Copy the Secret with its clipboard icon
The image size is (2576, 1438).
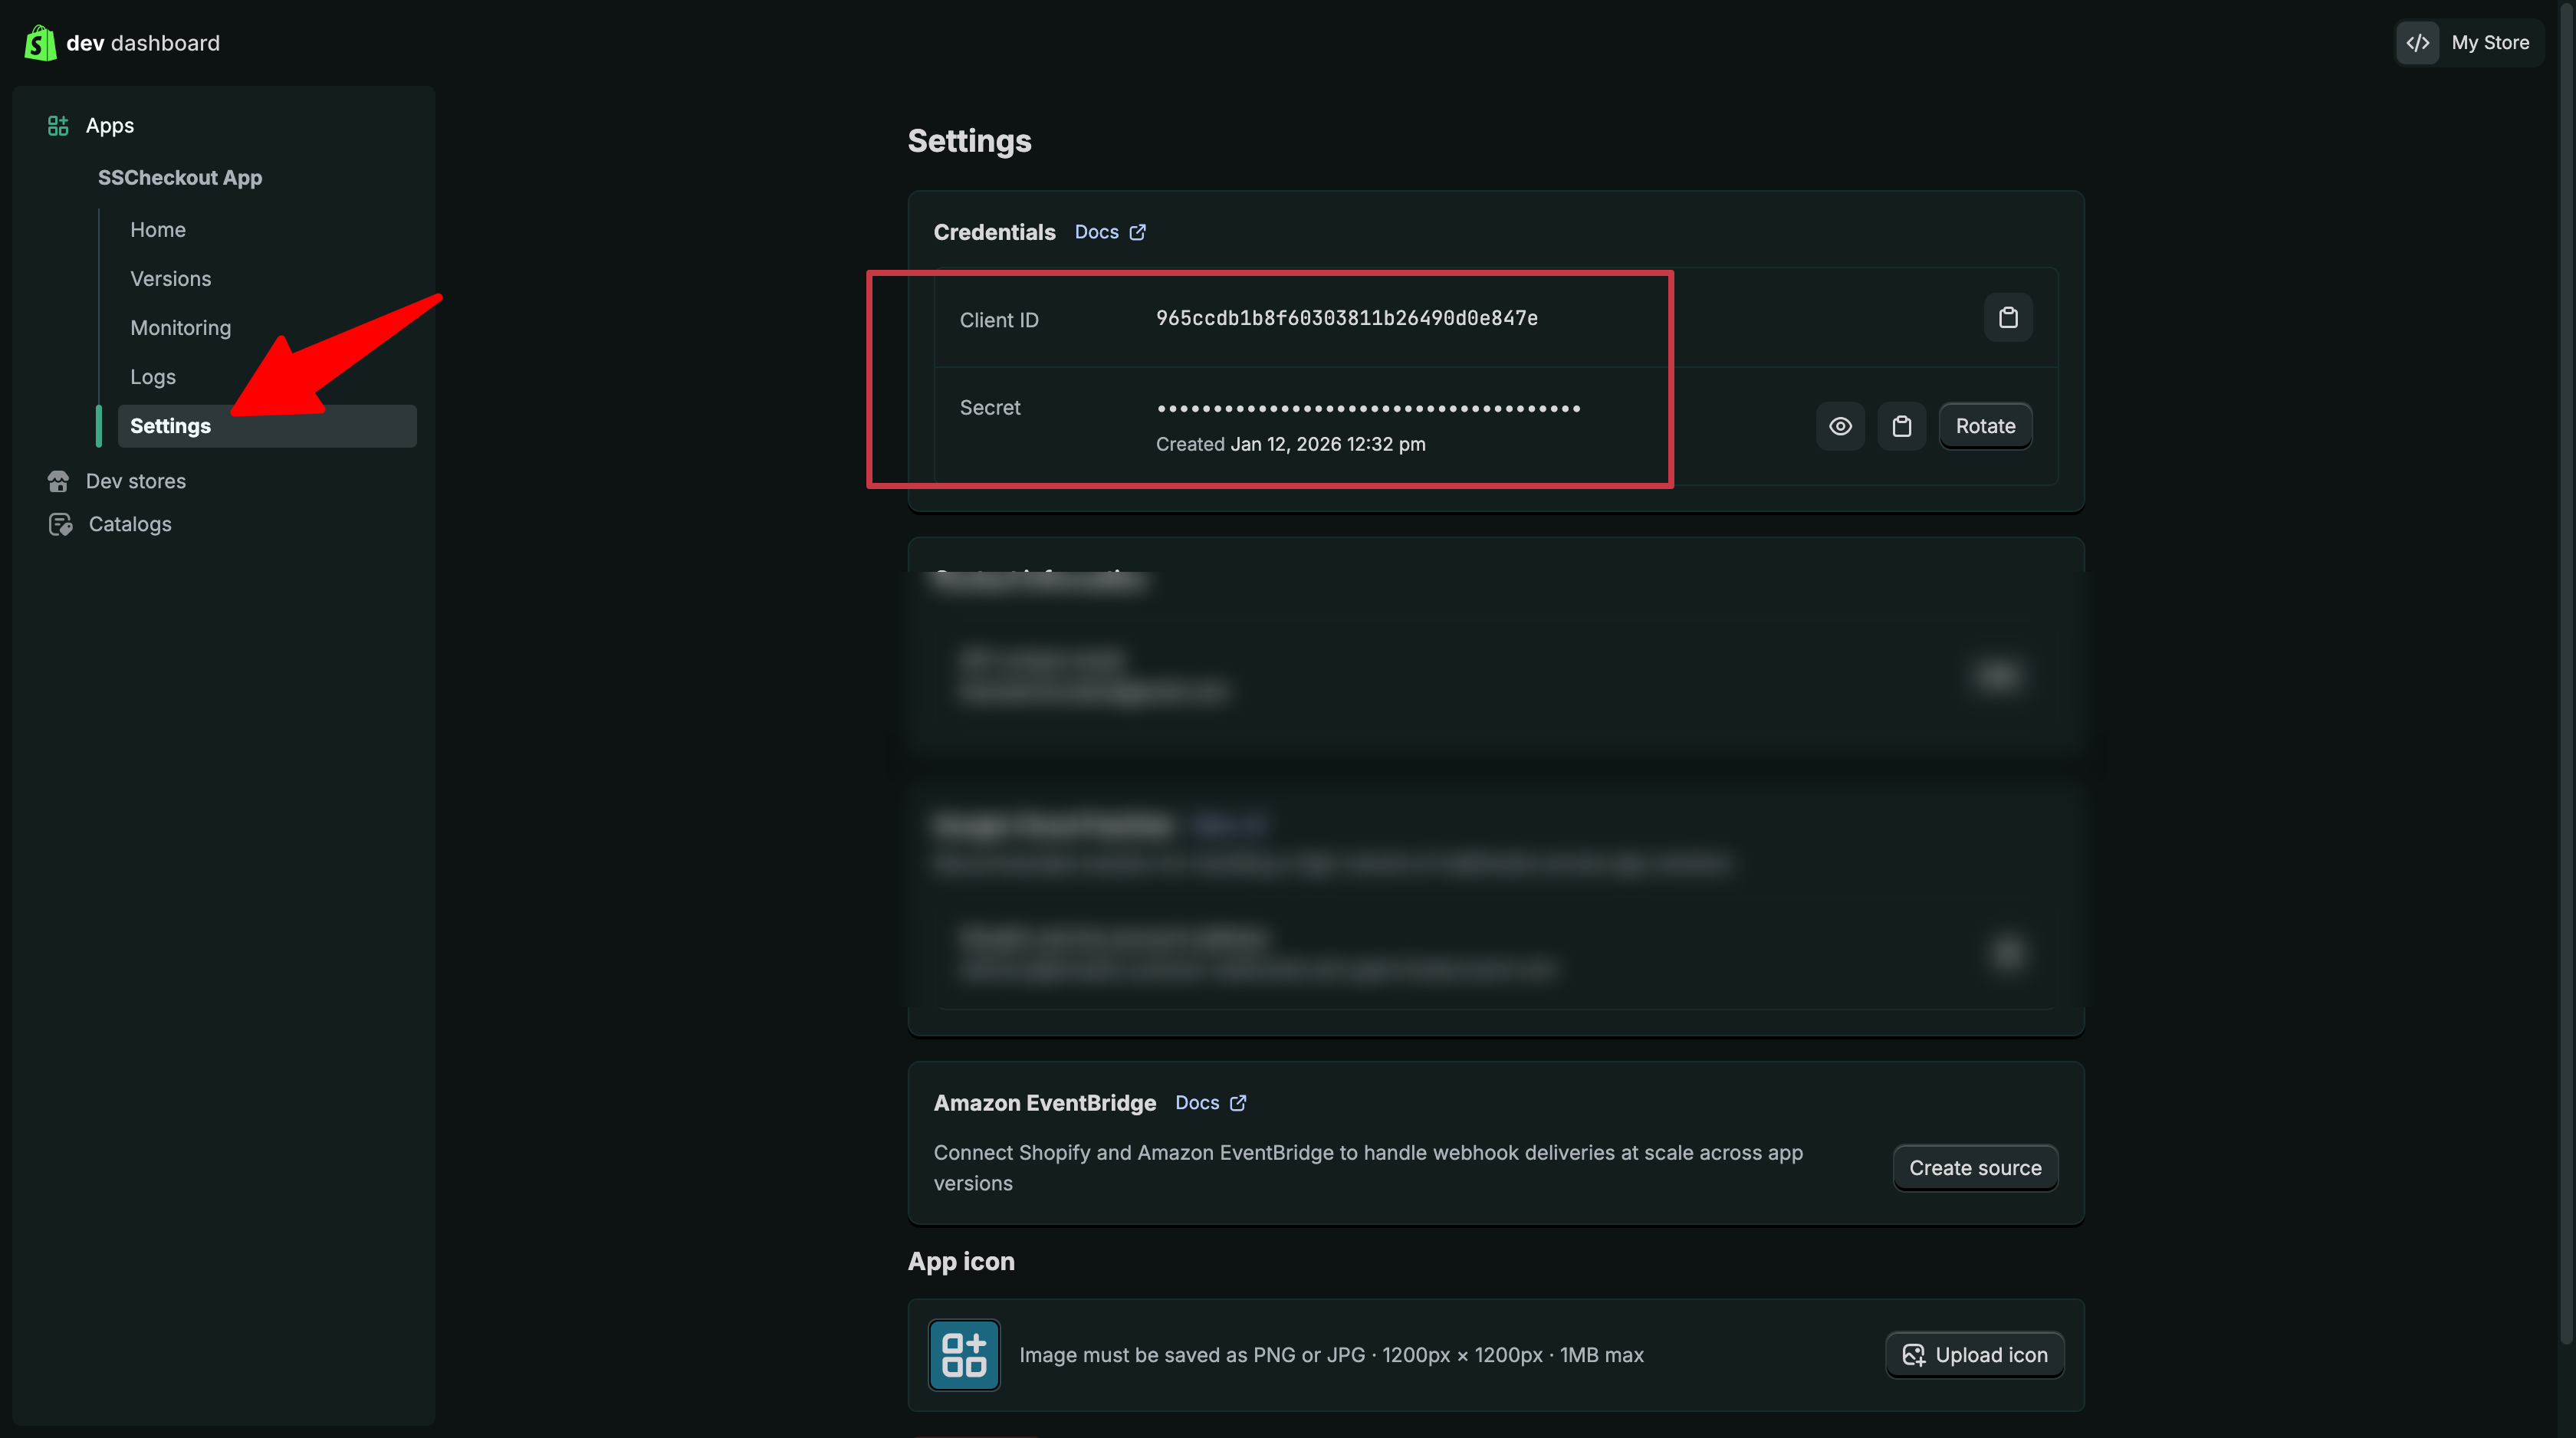pos(1902,425)
